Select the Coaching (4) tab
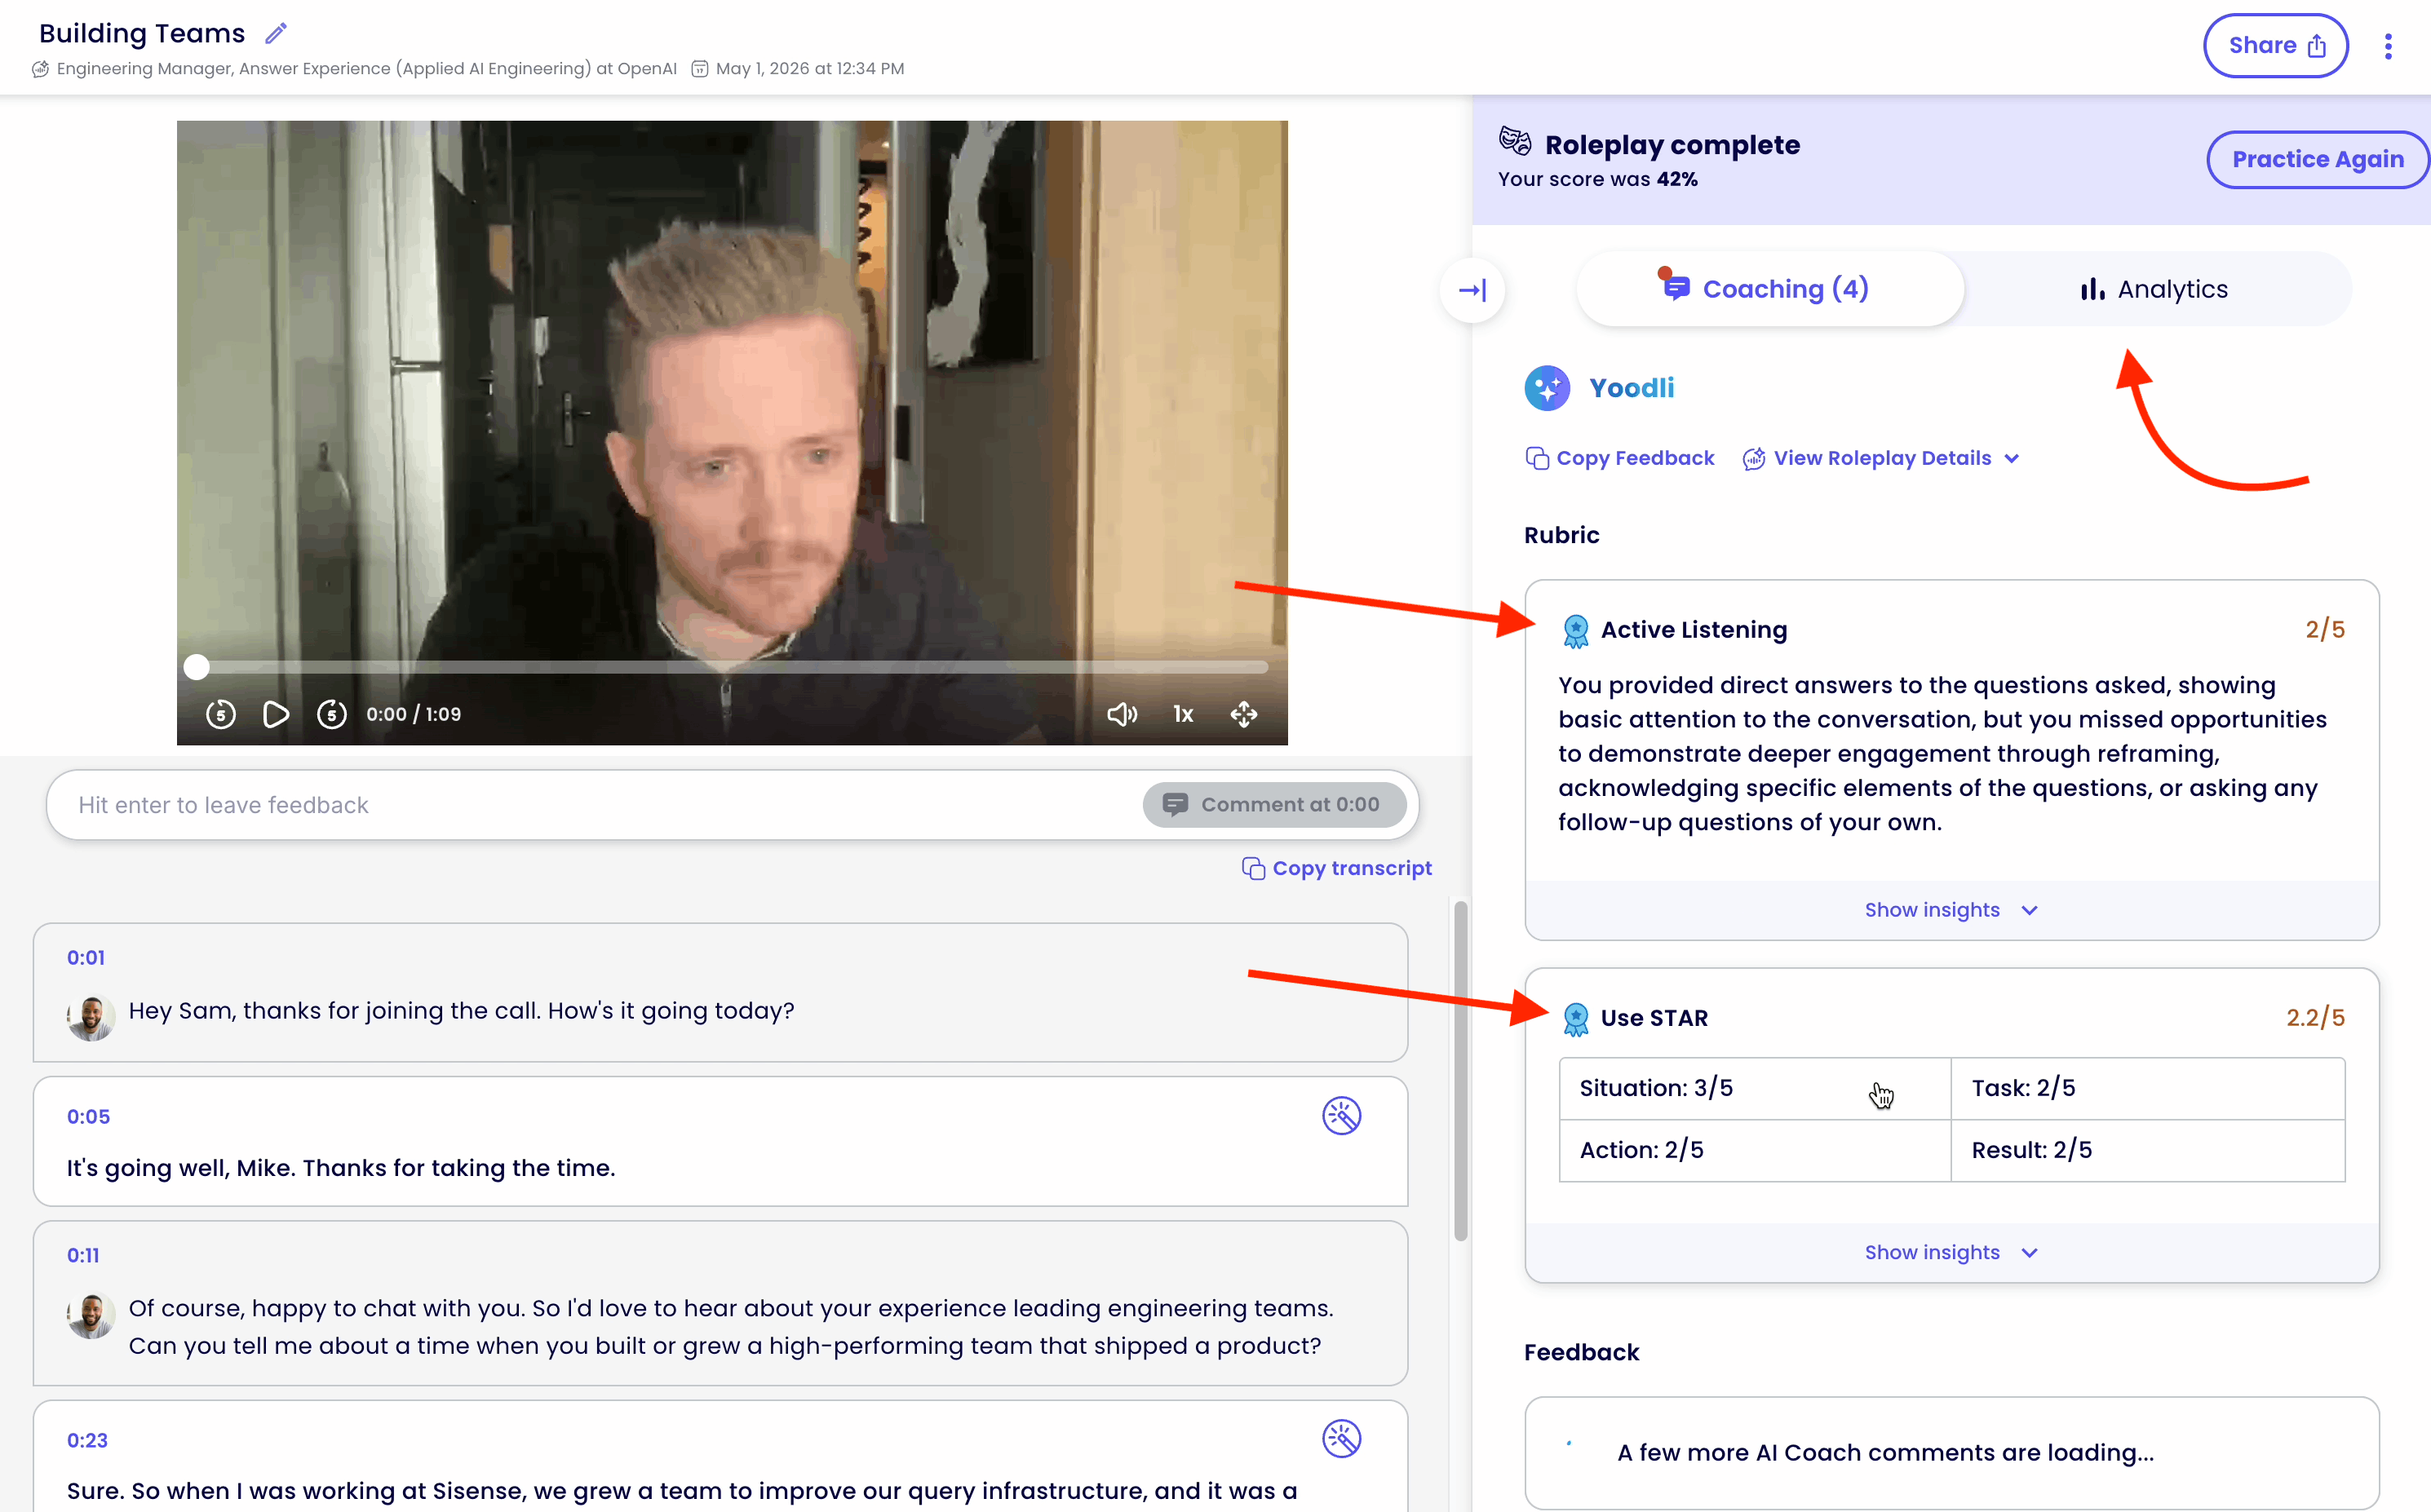The image size is (2431, 1512). click(x=1770, y=289)
